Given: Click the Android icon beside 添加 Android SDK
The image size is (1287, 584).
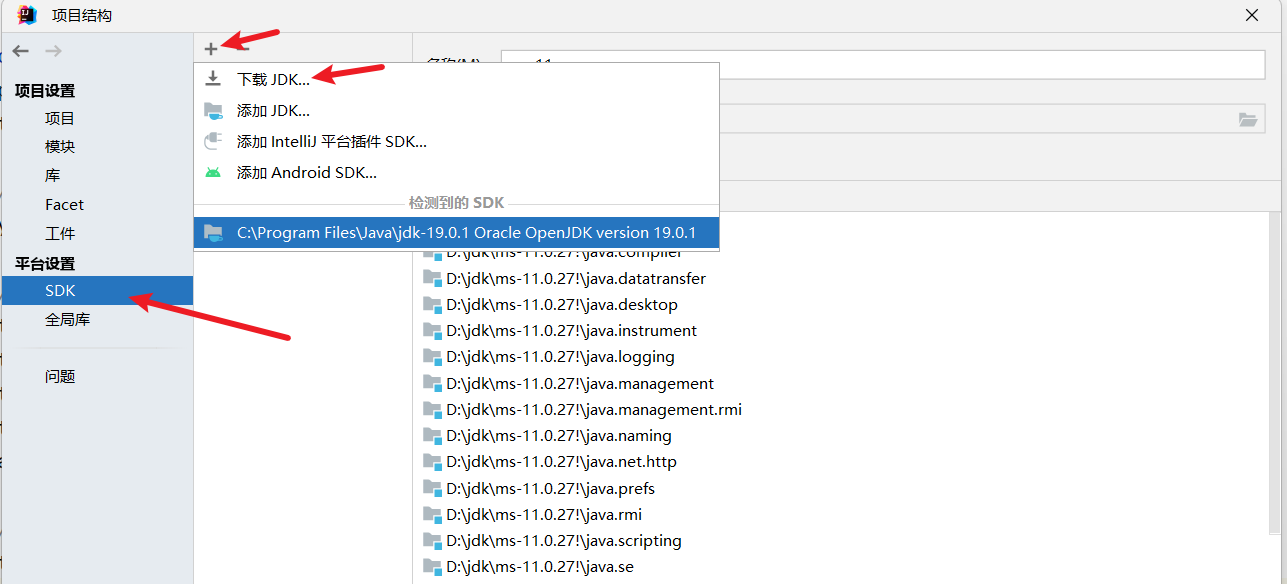Looking at the screenshot, I should coord(213,172).
